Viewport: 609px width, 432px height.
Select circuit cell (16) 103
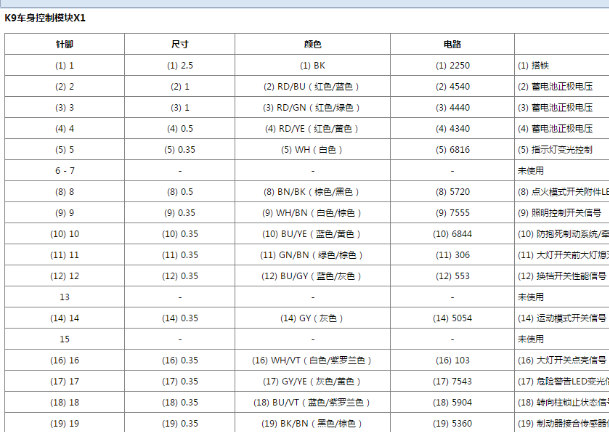click(452, 360)
